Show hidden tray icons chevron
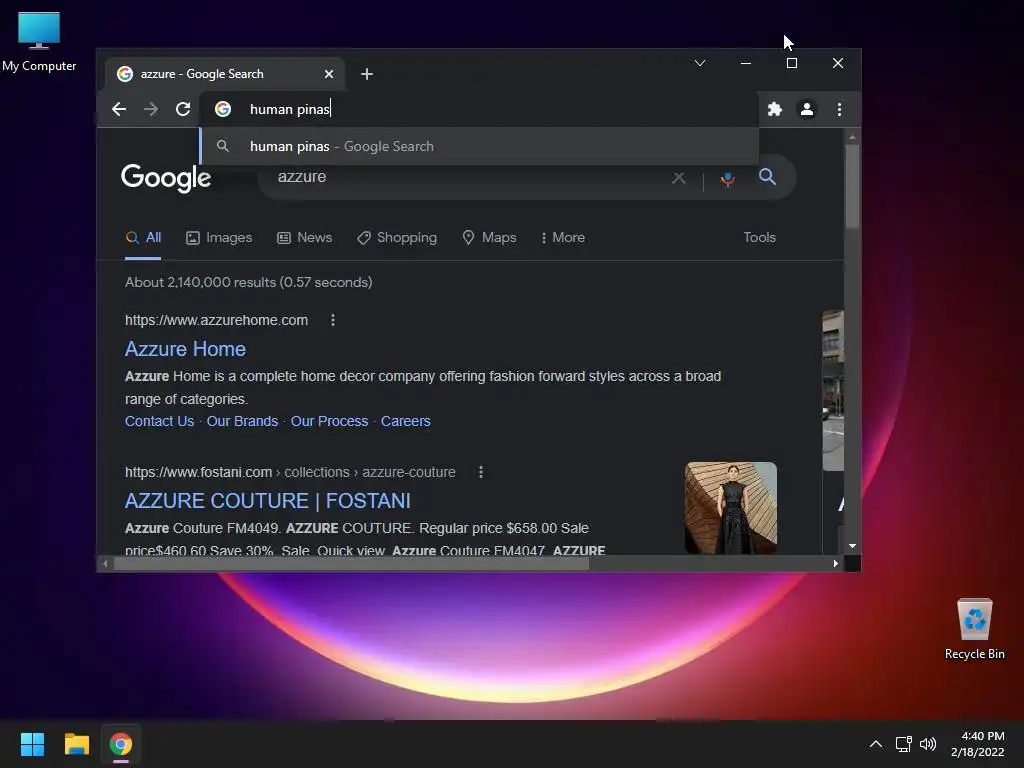1024x768 pixels. point(876,744)
